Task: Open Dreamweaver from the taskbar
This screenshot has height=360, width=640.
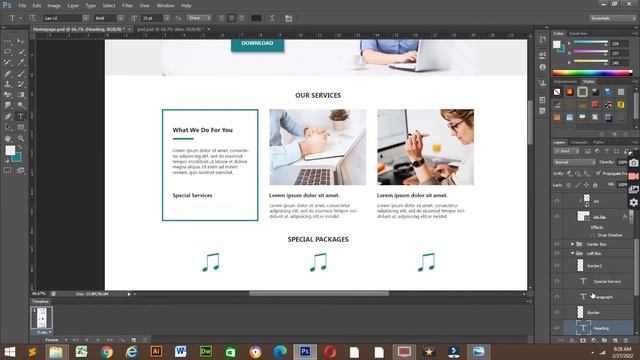Action: (206, 352)
